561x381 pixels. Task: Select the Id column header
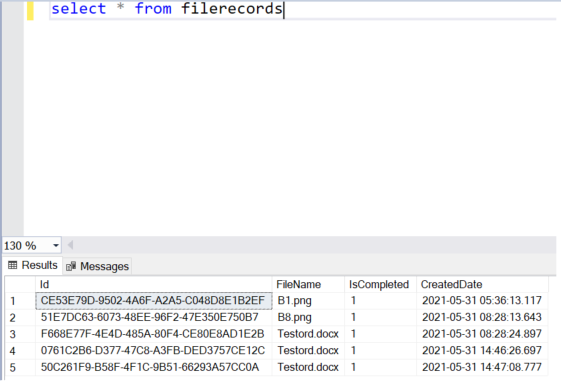click(154, 284)
